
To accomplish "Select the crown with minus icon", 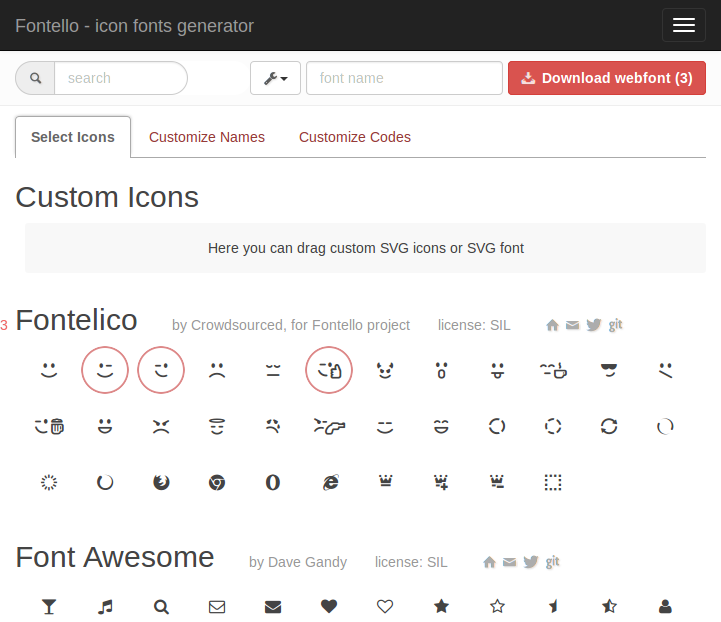I will click(497, 481).
